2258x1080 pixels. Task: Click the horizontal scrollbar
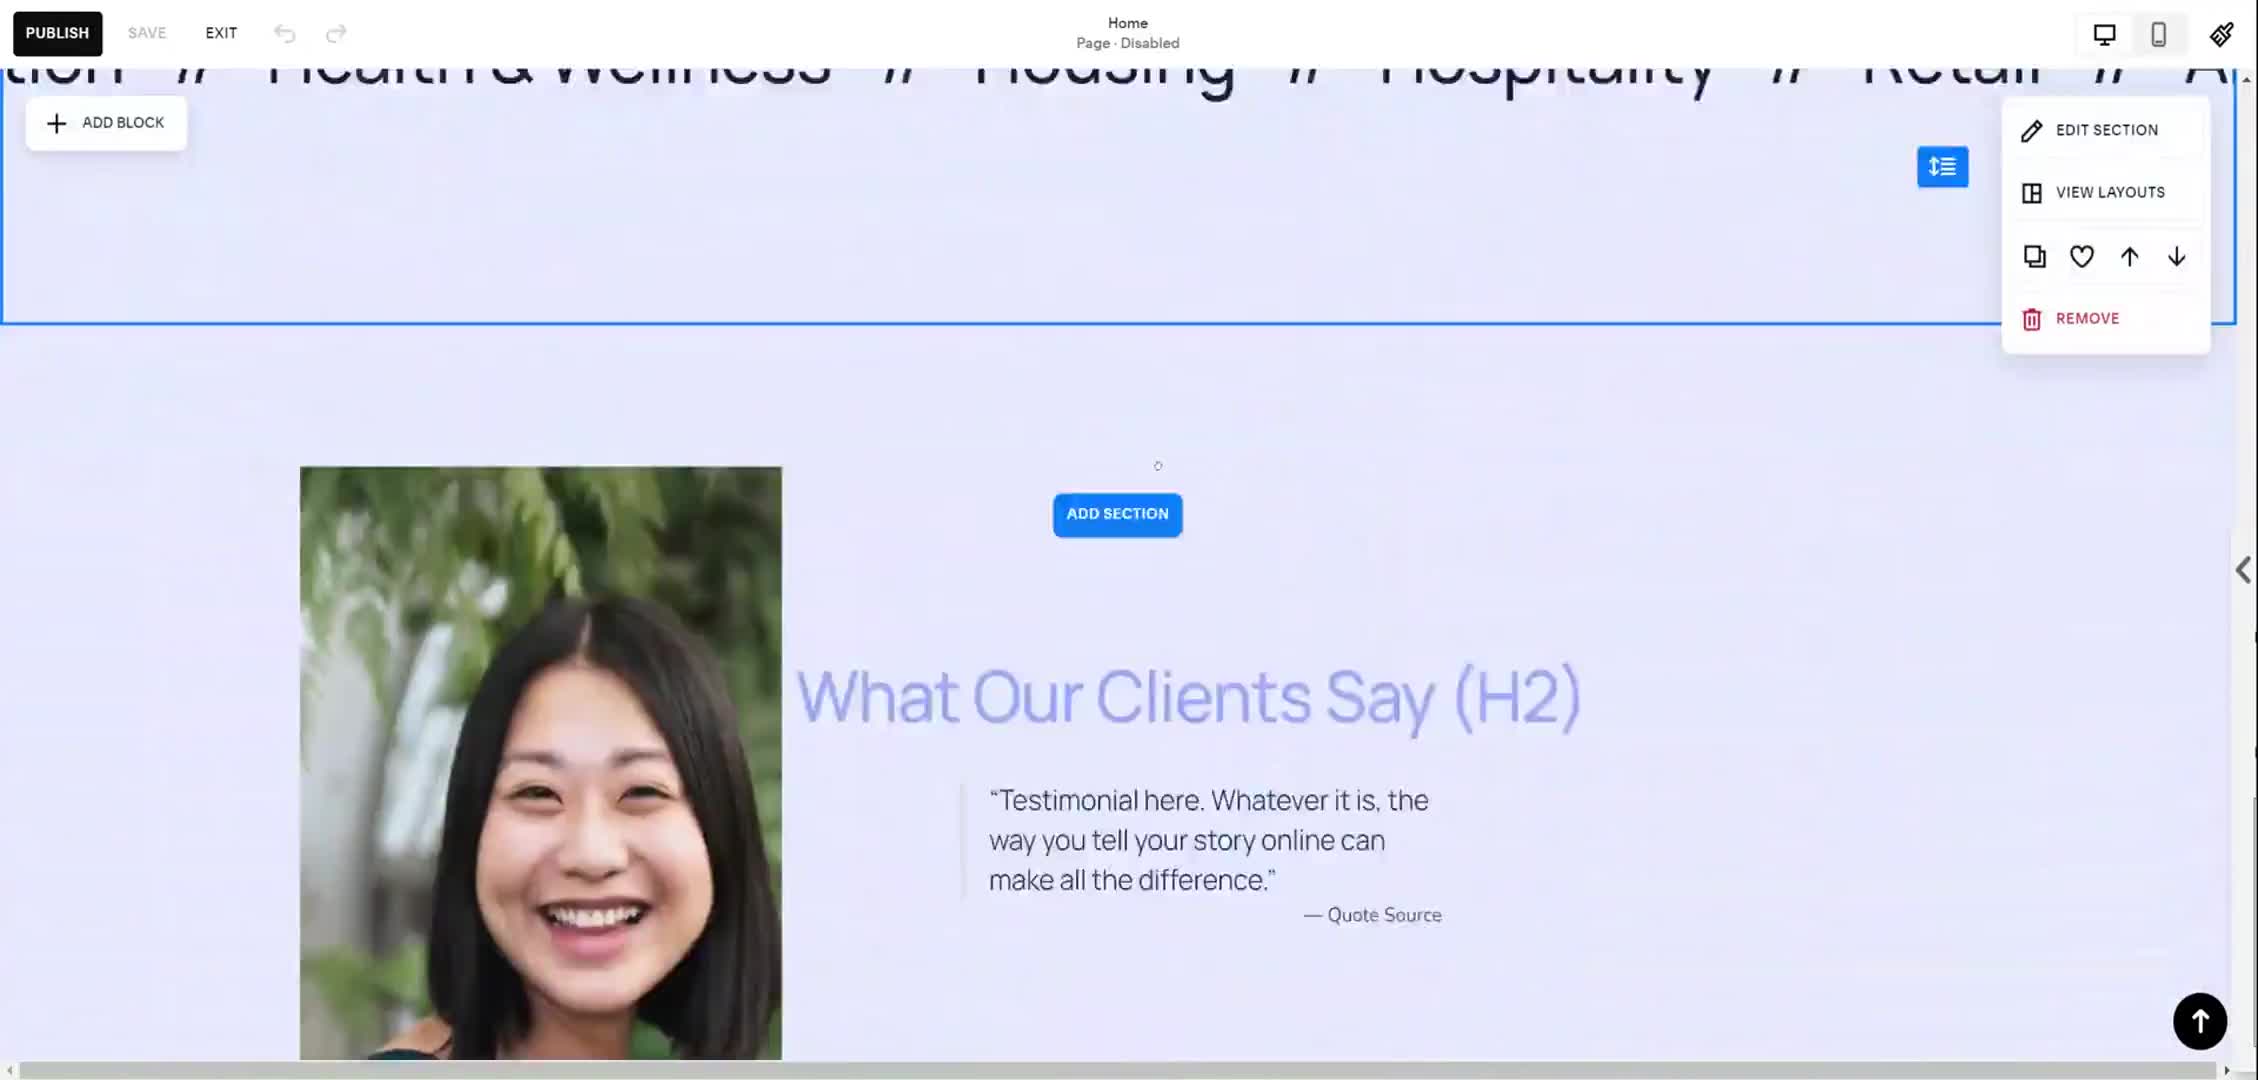click(1117, 1070)
